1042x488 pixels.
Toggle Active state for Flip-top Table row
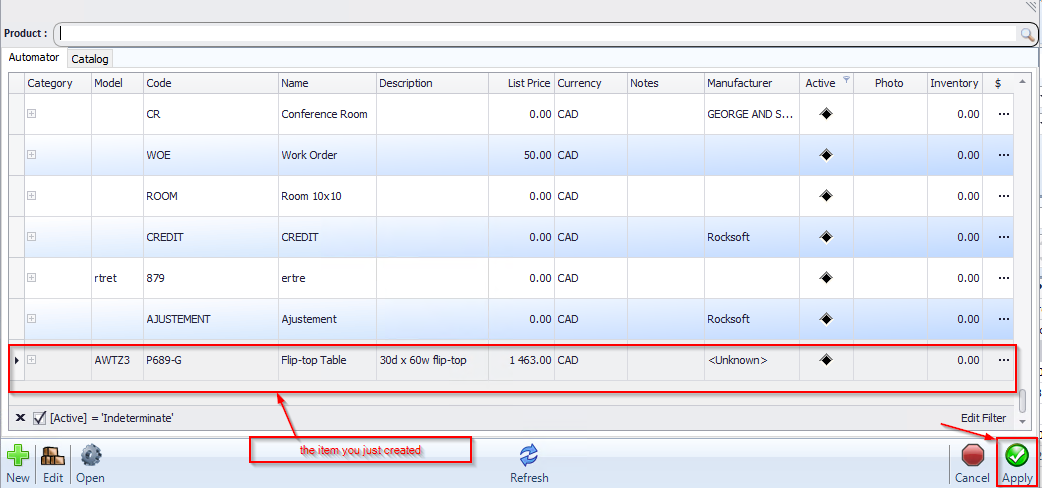826,360
